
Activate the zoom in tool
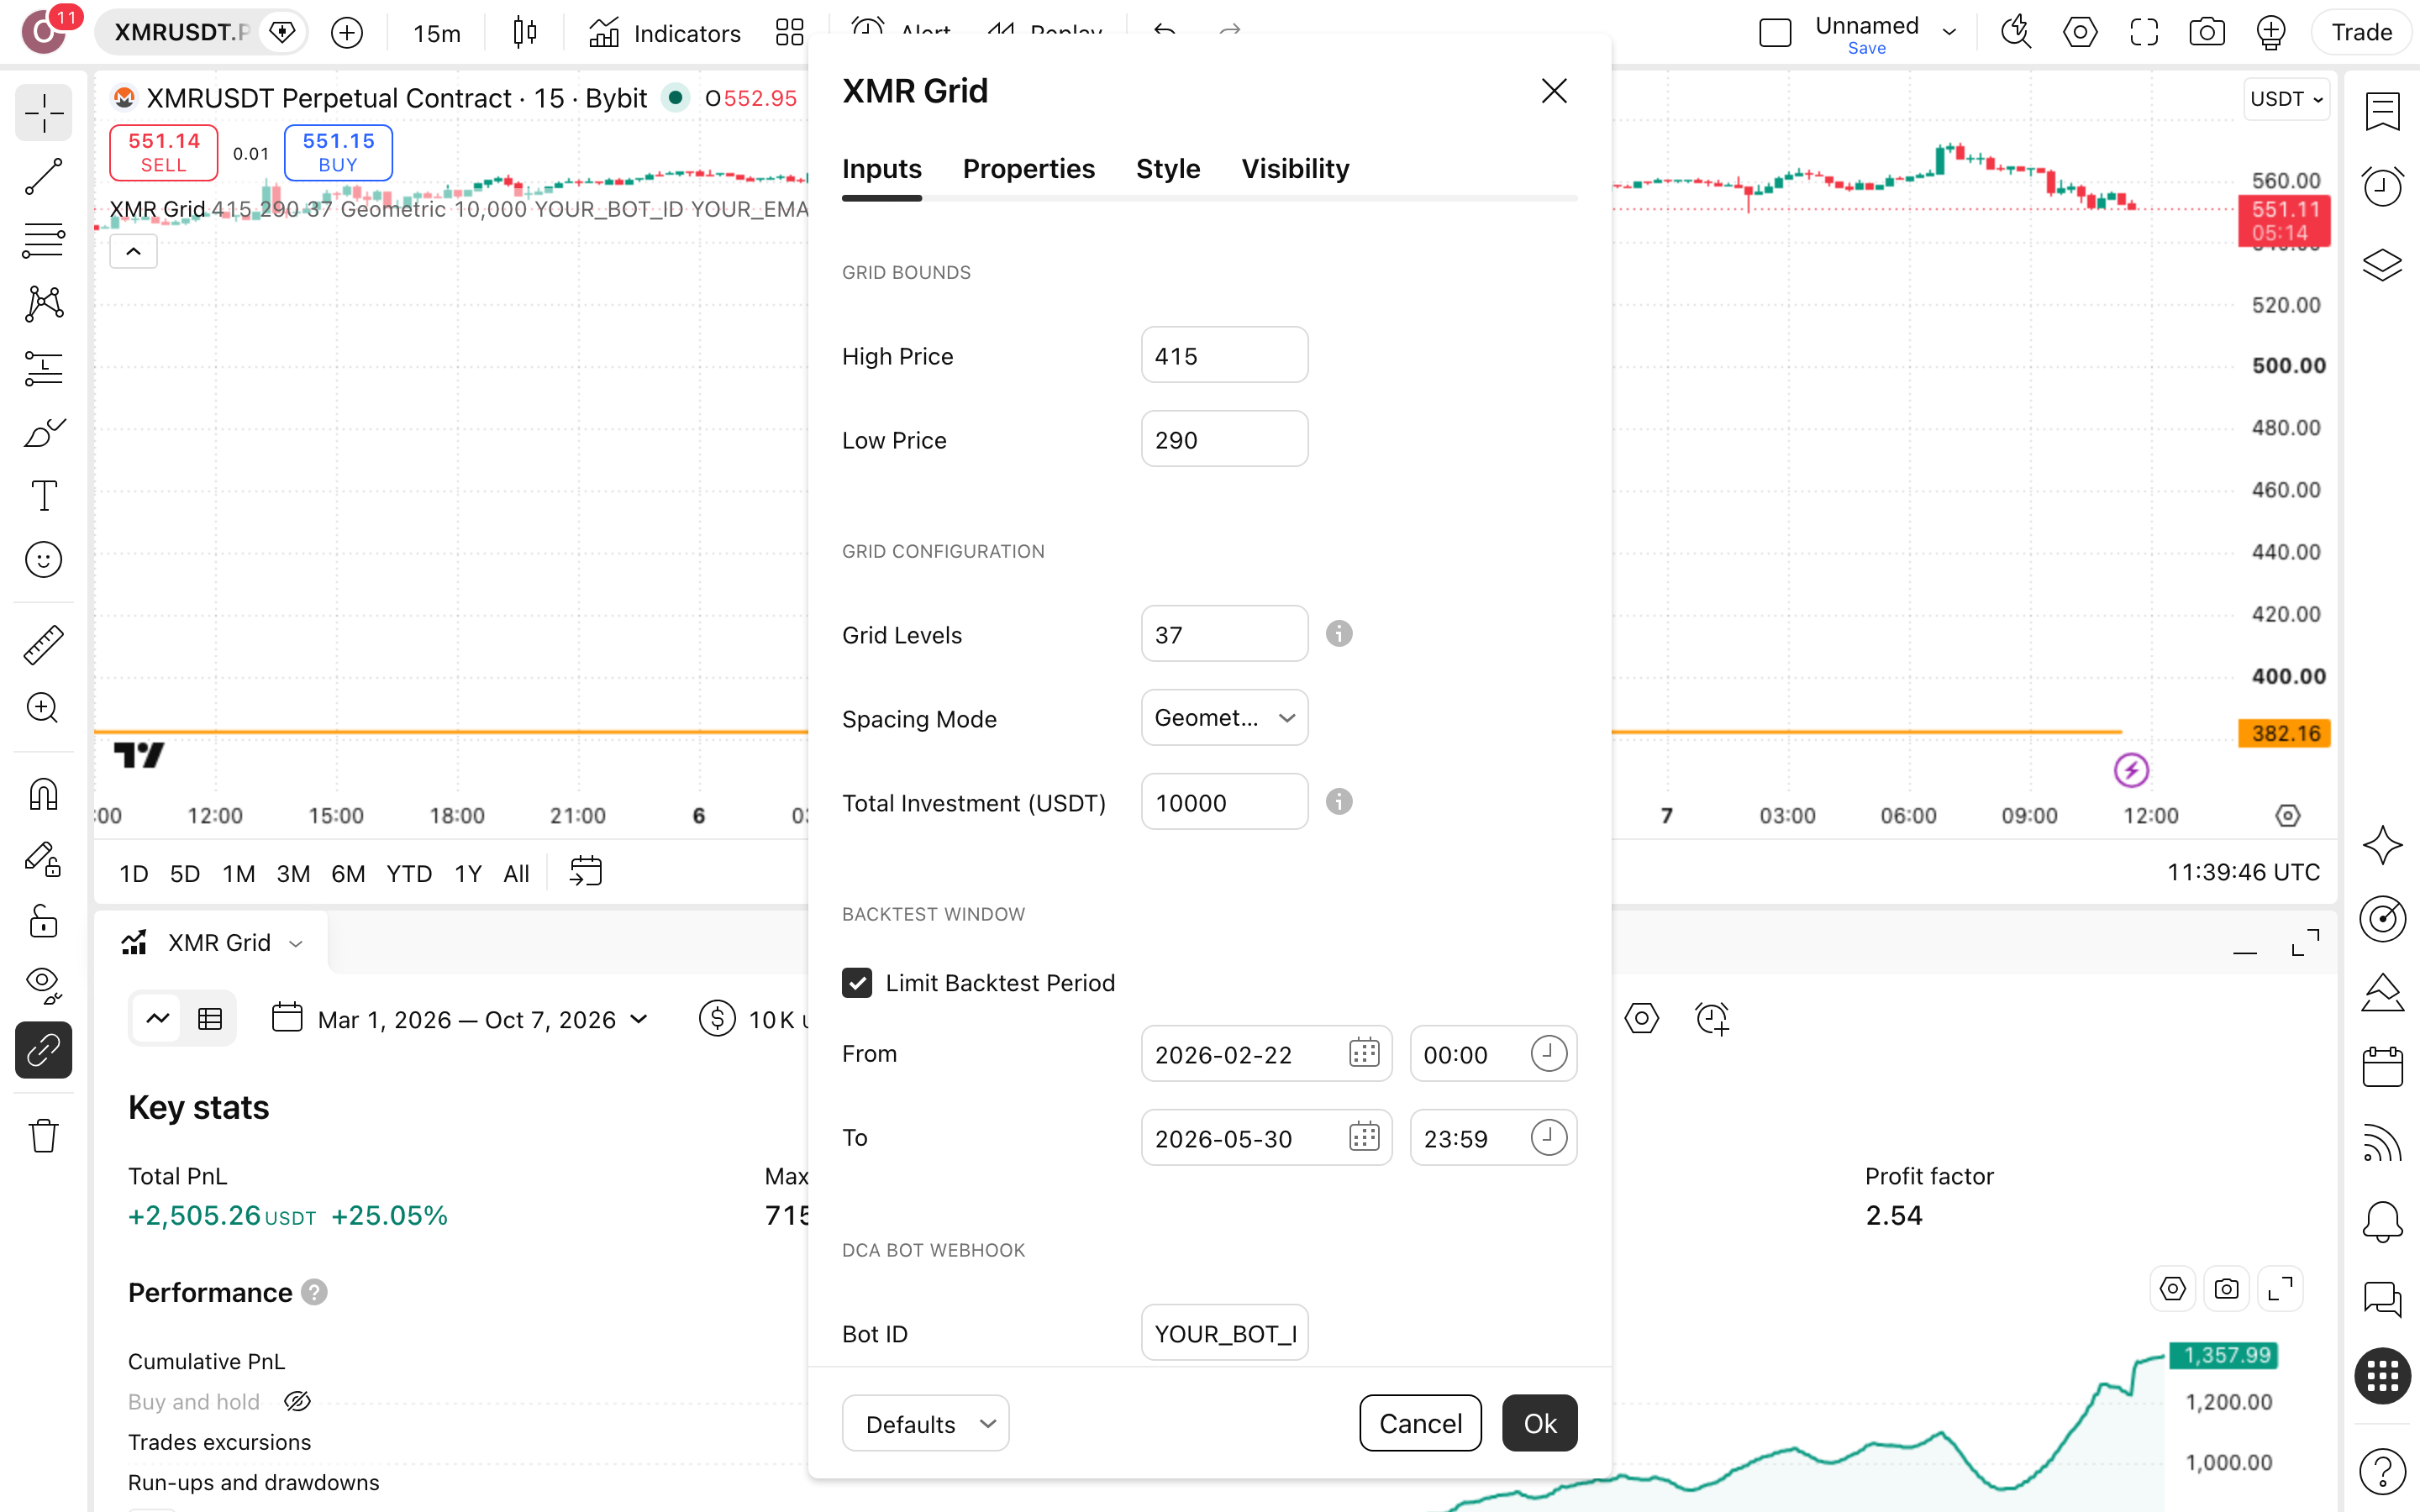coord(43,708)
